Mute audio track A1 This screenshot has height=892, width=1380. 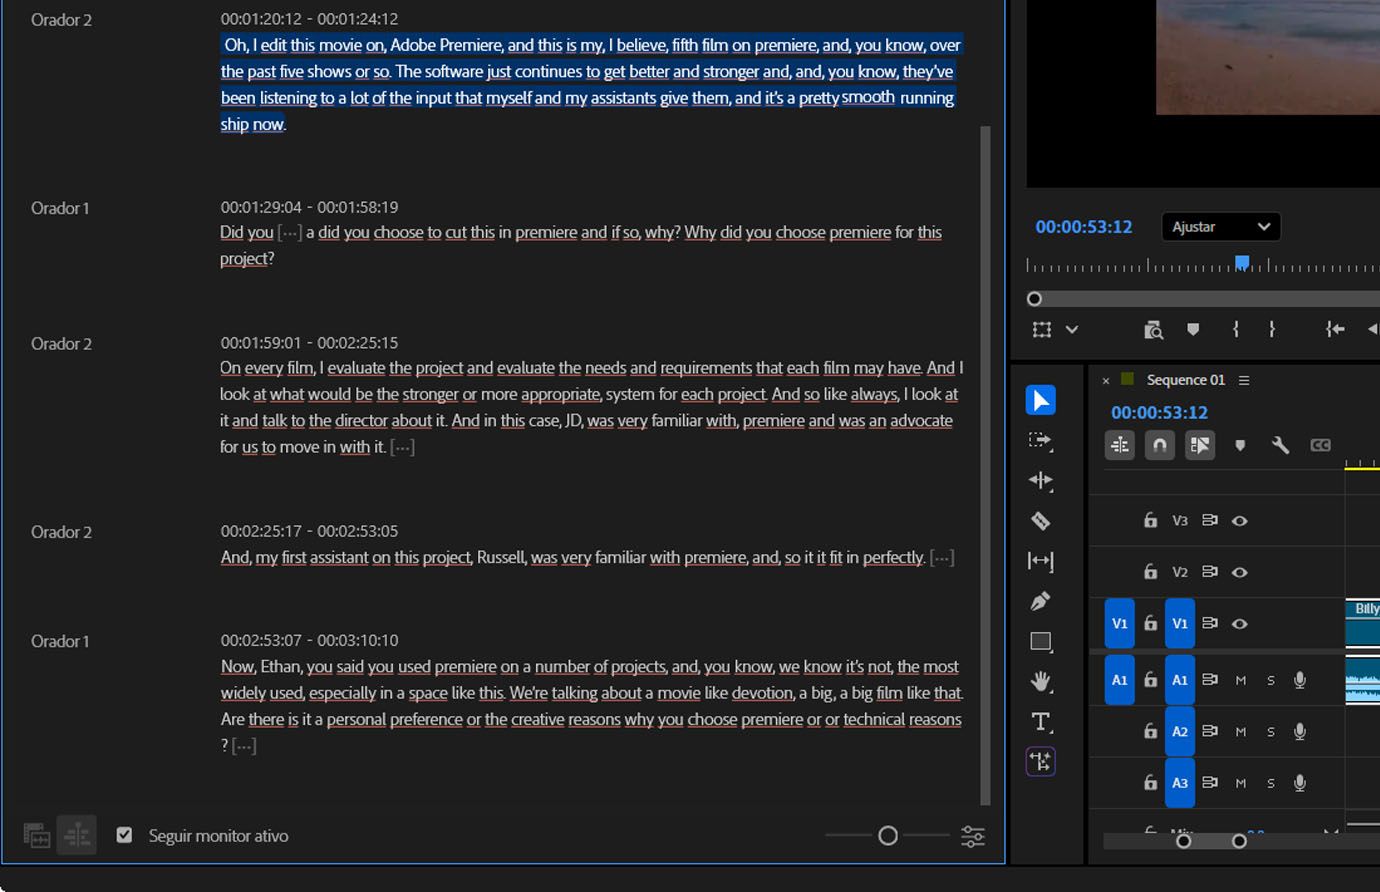pyautogui.click(x=1240, y=679)
